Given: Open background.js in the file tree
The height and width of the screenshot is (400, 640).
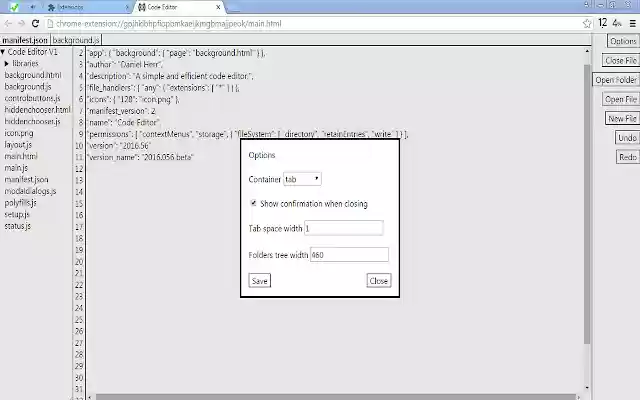Looking at the screenshot, I should point(28,87).
